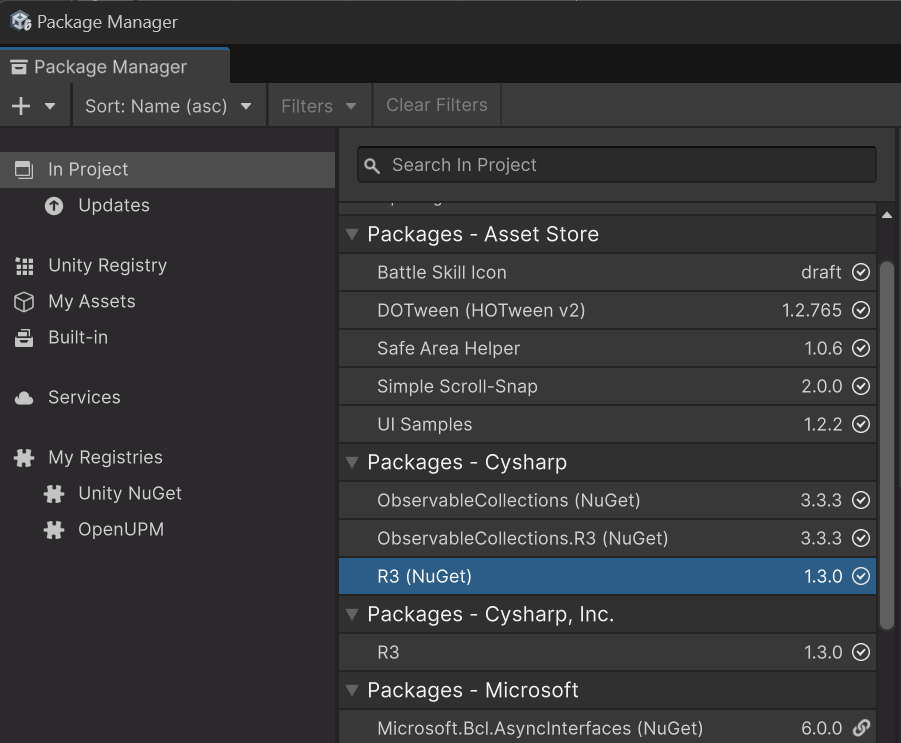The width and height of the screenshot is (901, 743).
Task: Open the Sort: Name (asc) dropdown
Action: pyautogui.click(x=168, y=106)
